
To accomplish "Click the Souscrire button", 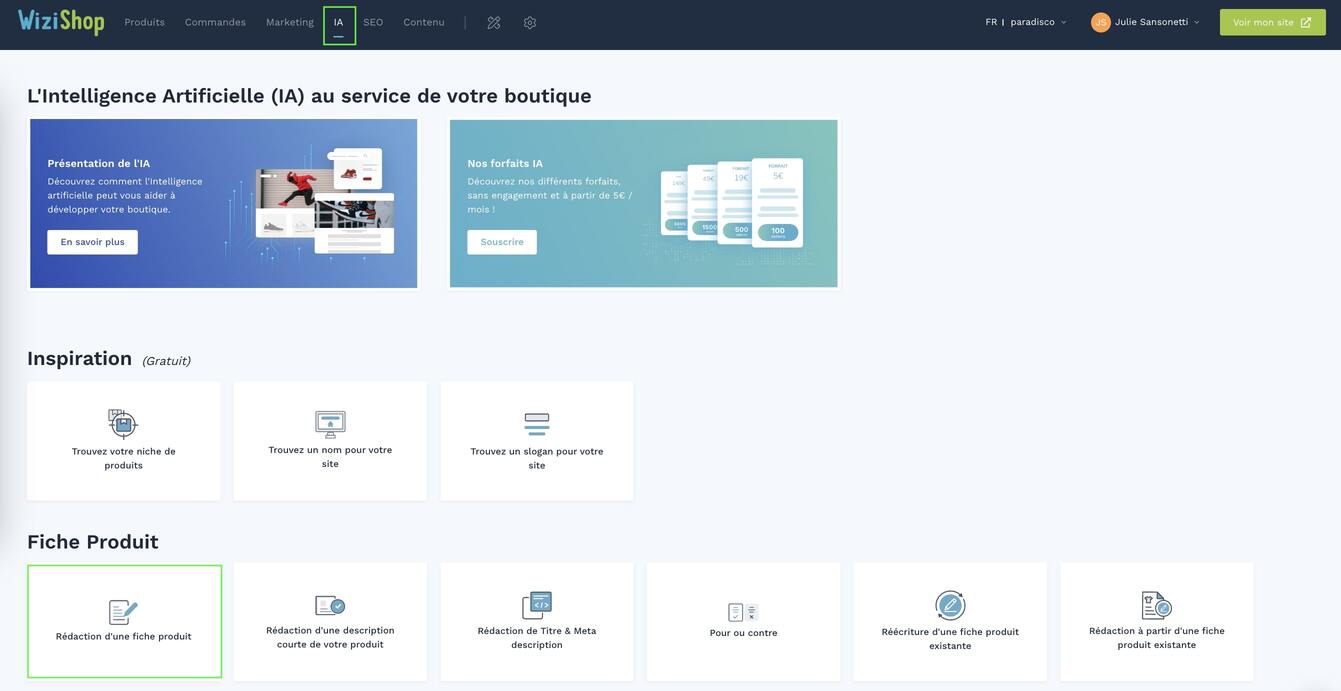I will click(x=502, y=242).
